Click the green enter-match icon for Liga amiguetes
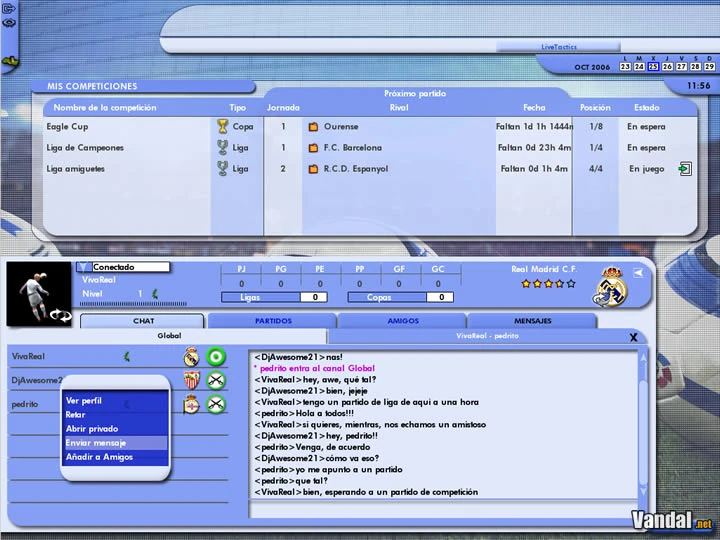Viewport: 720px width, 540px height. [685, 169]
